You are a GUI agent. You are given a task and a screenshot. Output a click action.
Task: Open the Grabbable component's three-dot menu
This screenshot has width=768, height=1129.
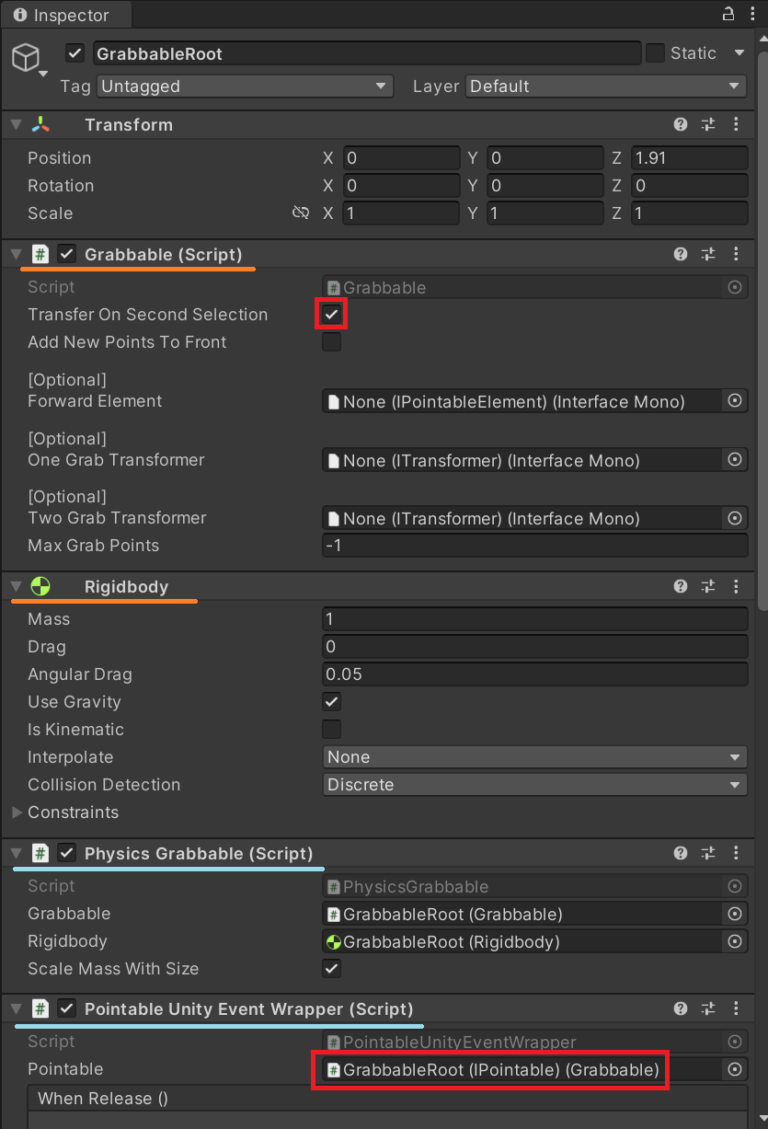coord(736,254)
